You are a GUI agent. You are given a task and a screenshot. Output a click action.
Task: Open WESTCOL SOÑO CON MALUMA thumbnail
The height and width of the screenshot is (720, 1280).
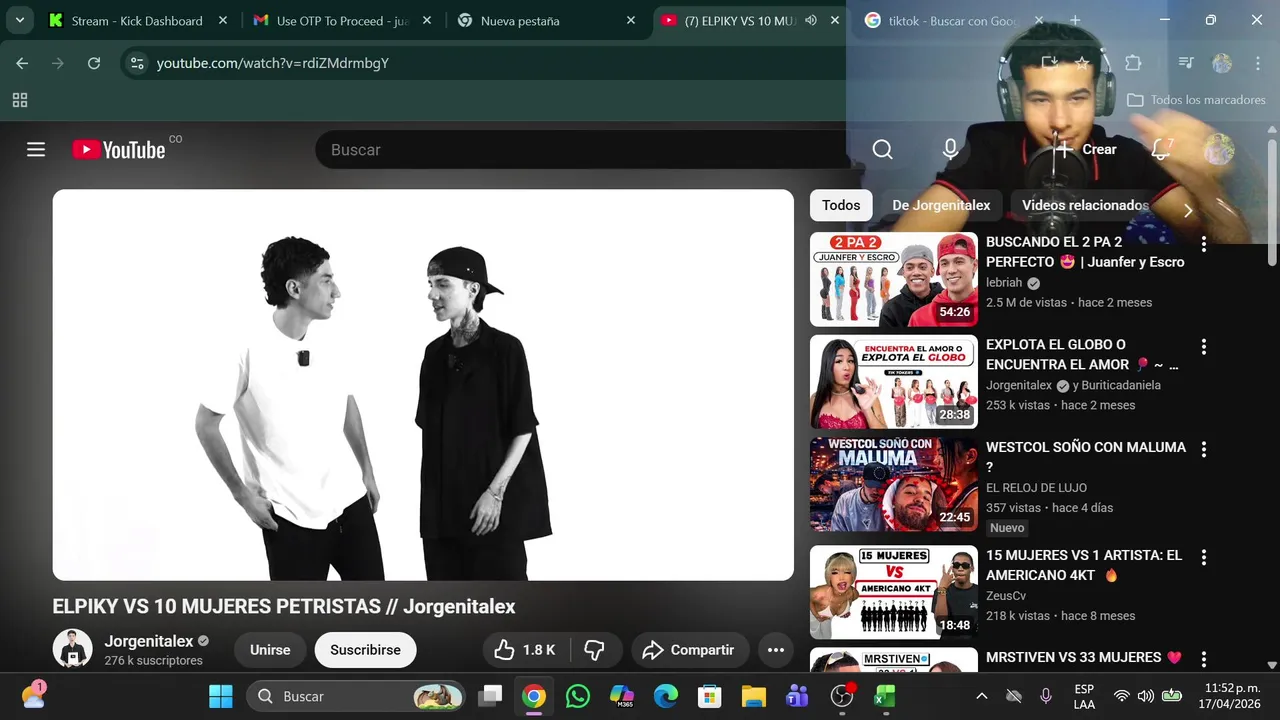tap(894, 485)
